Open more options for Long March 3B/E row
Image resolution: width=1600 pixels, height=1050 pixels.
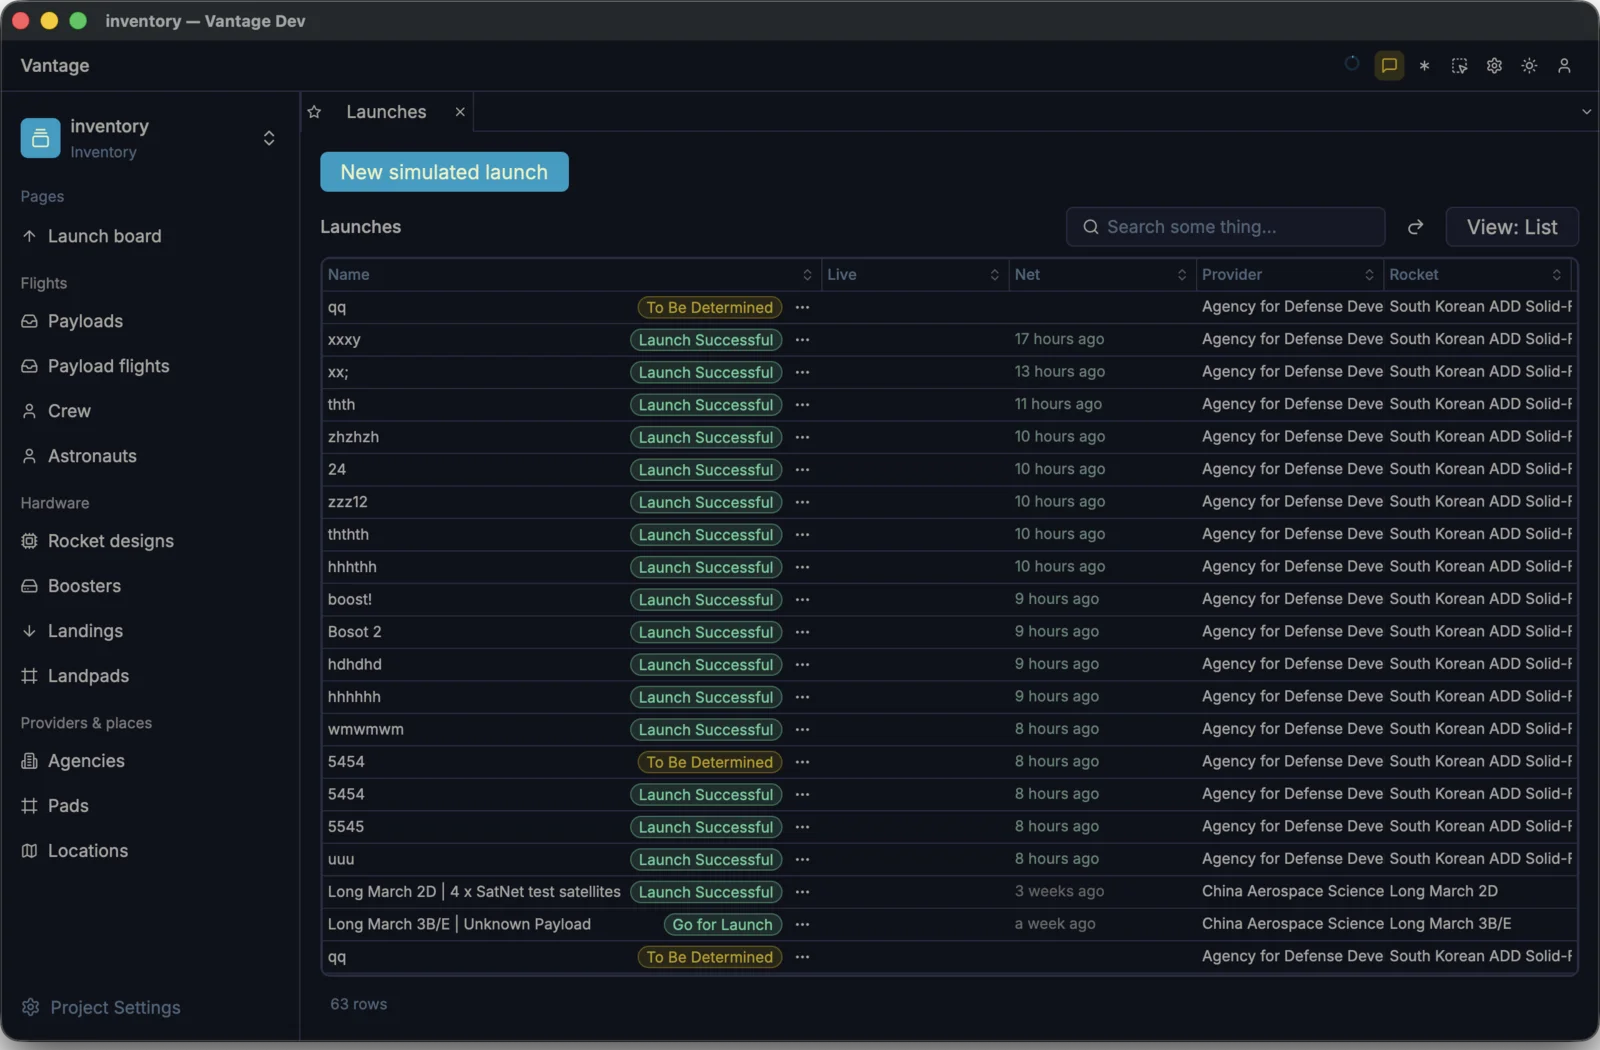[x=802, y=925]
